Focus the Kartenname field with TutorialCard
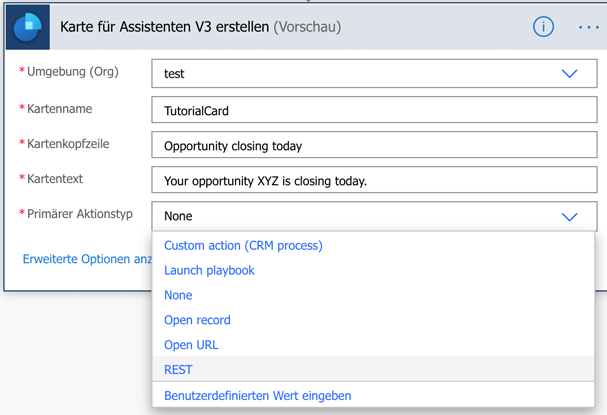Viewport: 607px width, 415px height. 374,110
